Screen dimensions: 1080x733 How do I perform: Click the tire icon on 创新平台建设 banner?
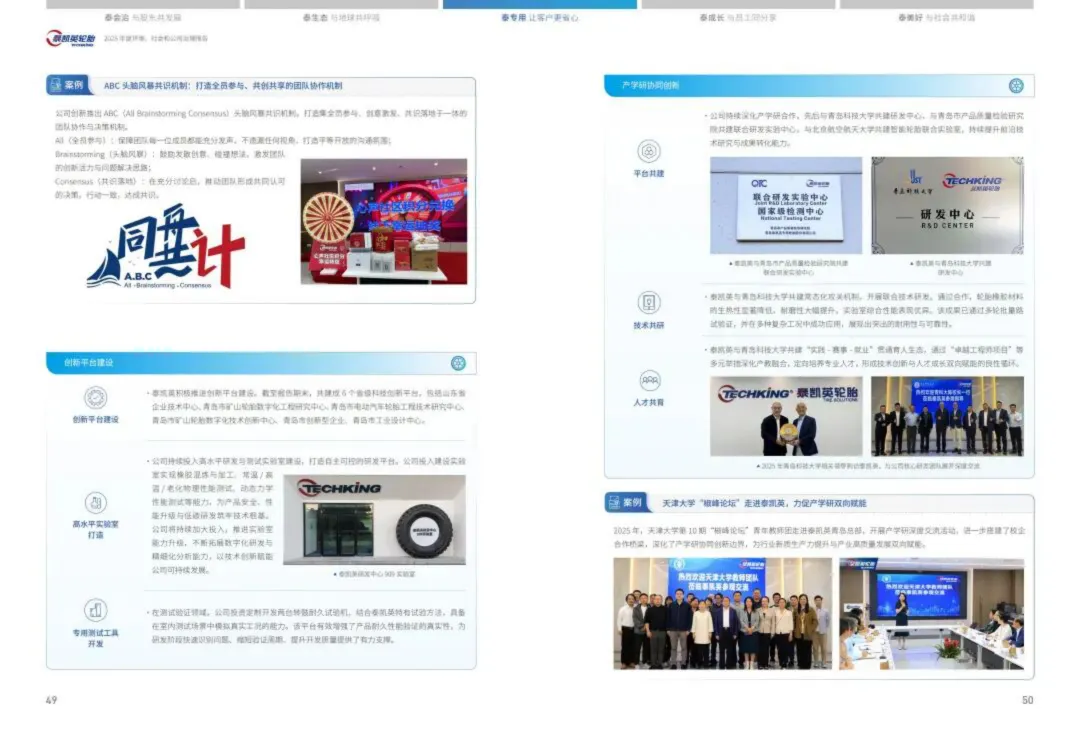pyautogui.click(x=458, y=363)
